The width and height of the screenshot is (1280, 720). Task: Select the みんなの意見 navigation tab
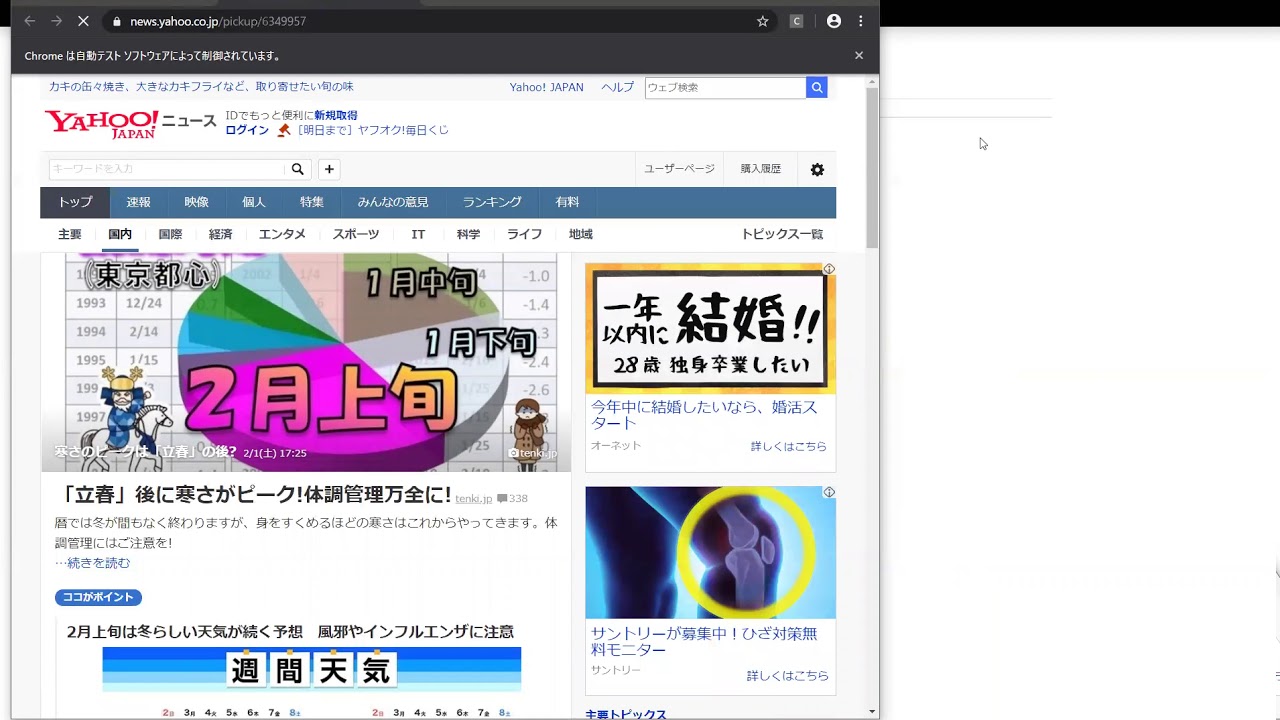pos(393,202)
